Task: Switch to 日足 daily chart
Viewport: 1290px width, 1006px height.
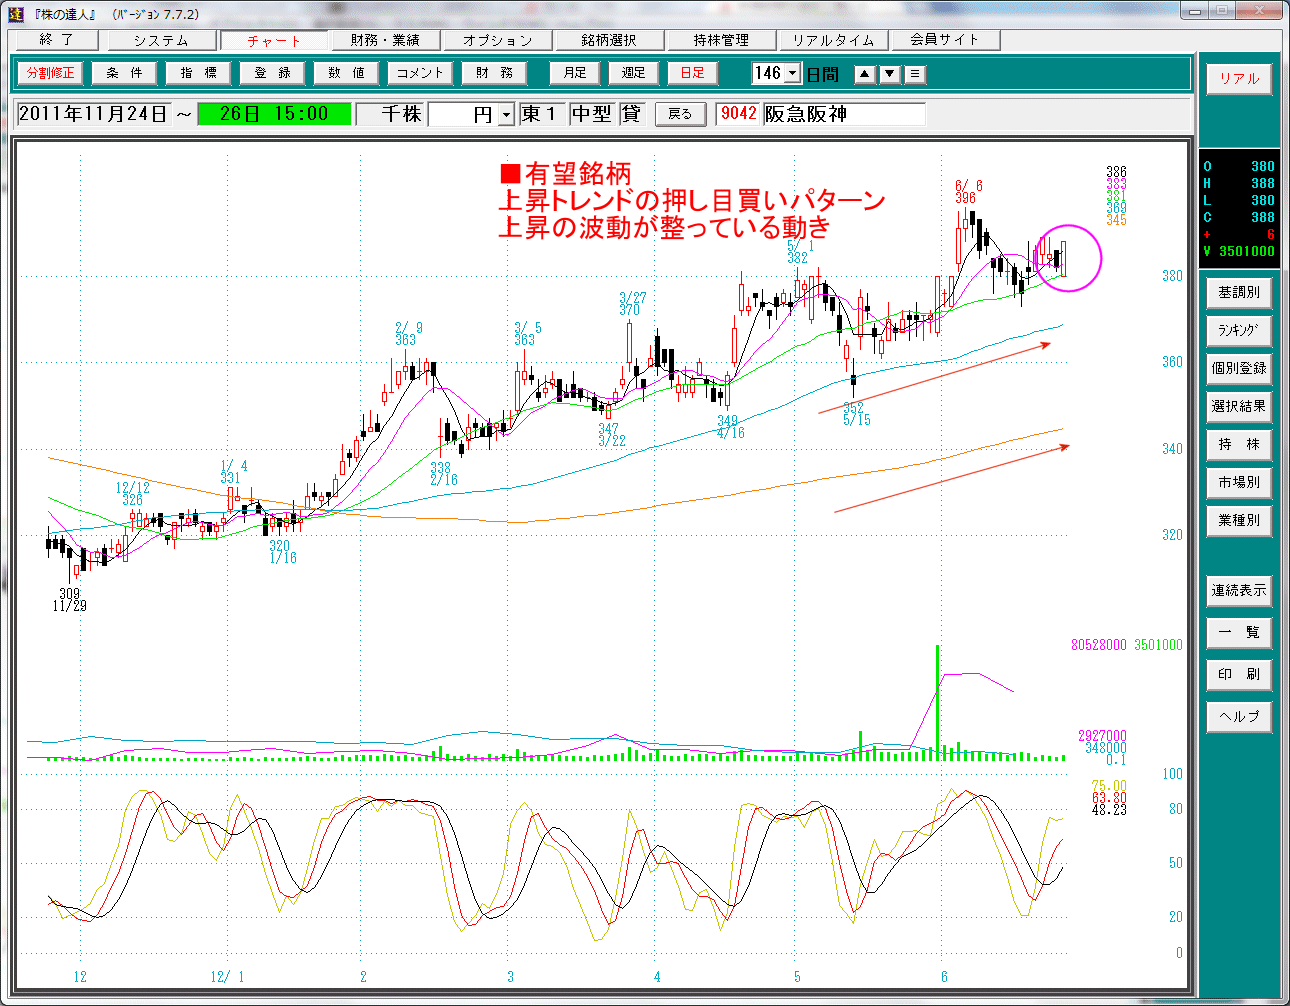Action: click(x=693, y=73)
